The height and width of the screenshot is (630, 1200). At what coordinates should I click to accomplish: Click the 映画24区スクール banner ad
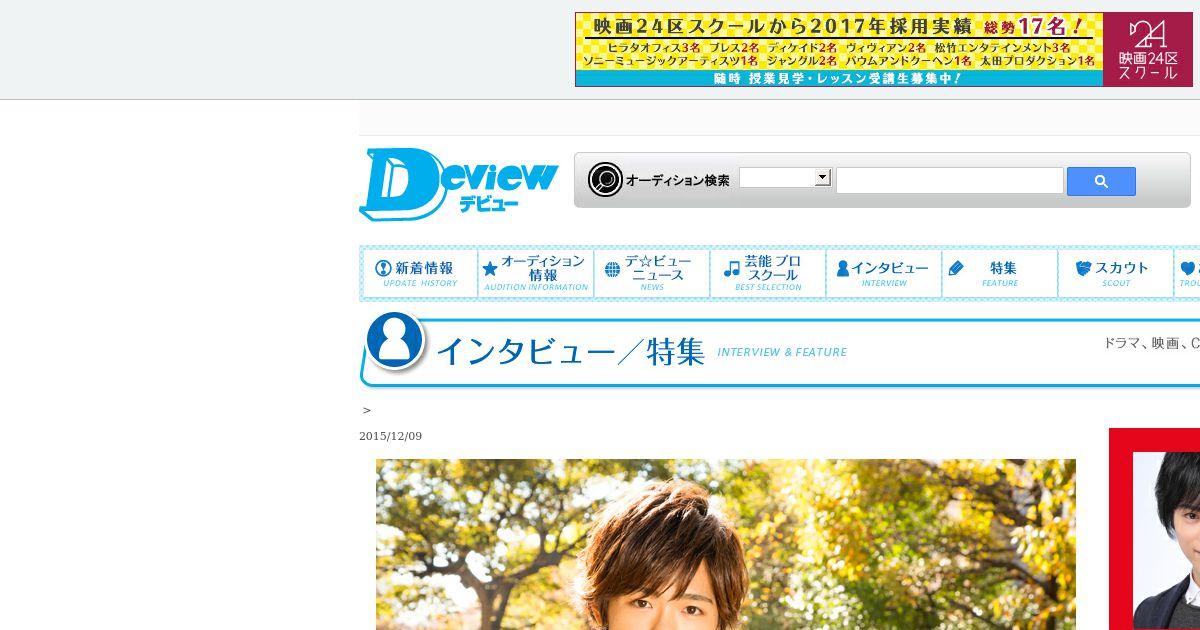[884, 49]
